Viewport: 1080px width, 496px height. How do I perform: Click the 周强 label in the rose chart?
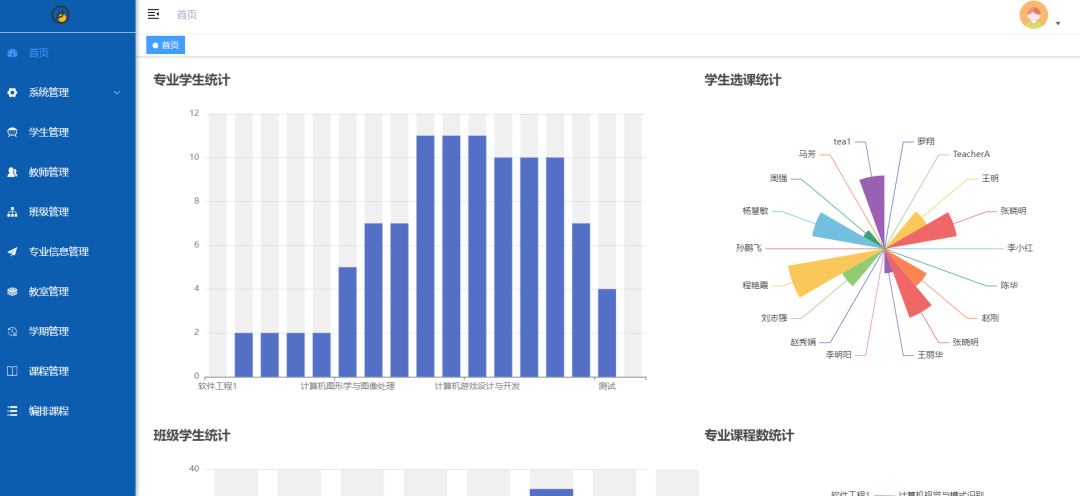778,178
